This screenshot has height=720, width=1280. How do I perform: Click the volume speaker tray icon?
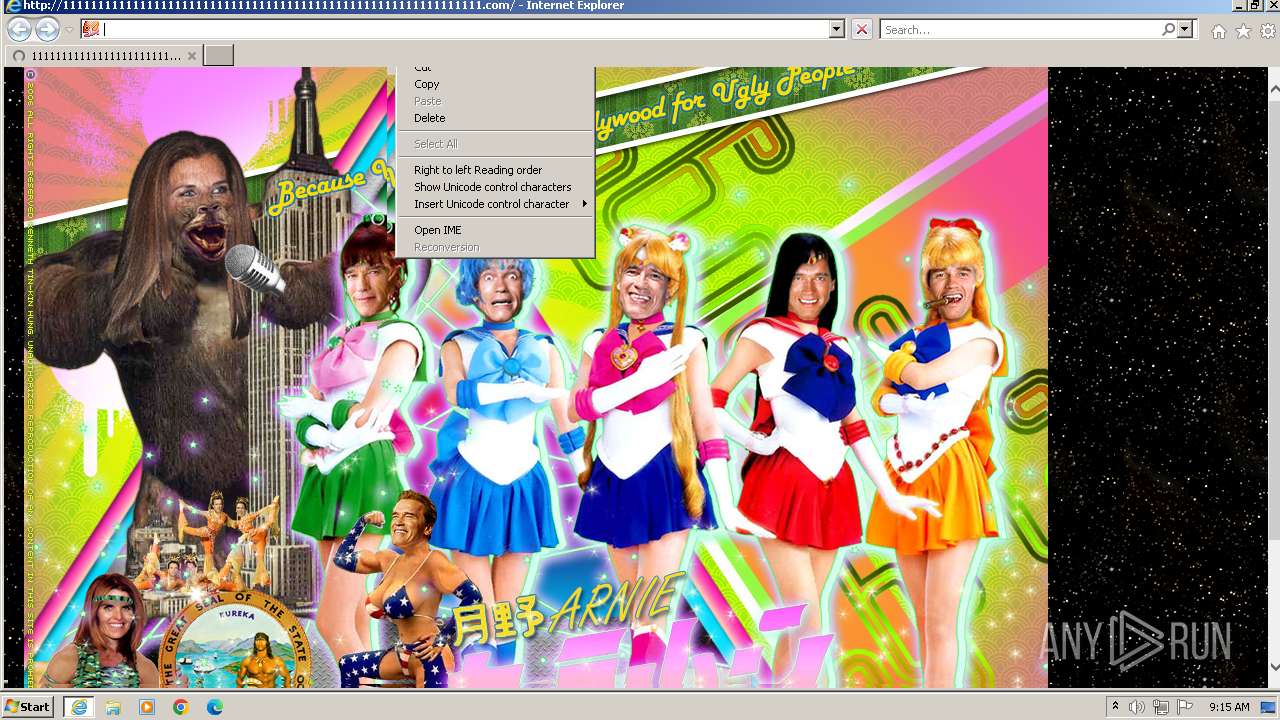(x=1137, y=707)
